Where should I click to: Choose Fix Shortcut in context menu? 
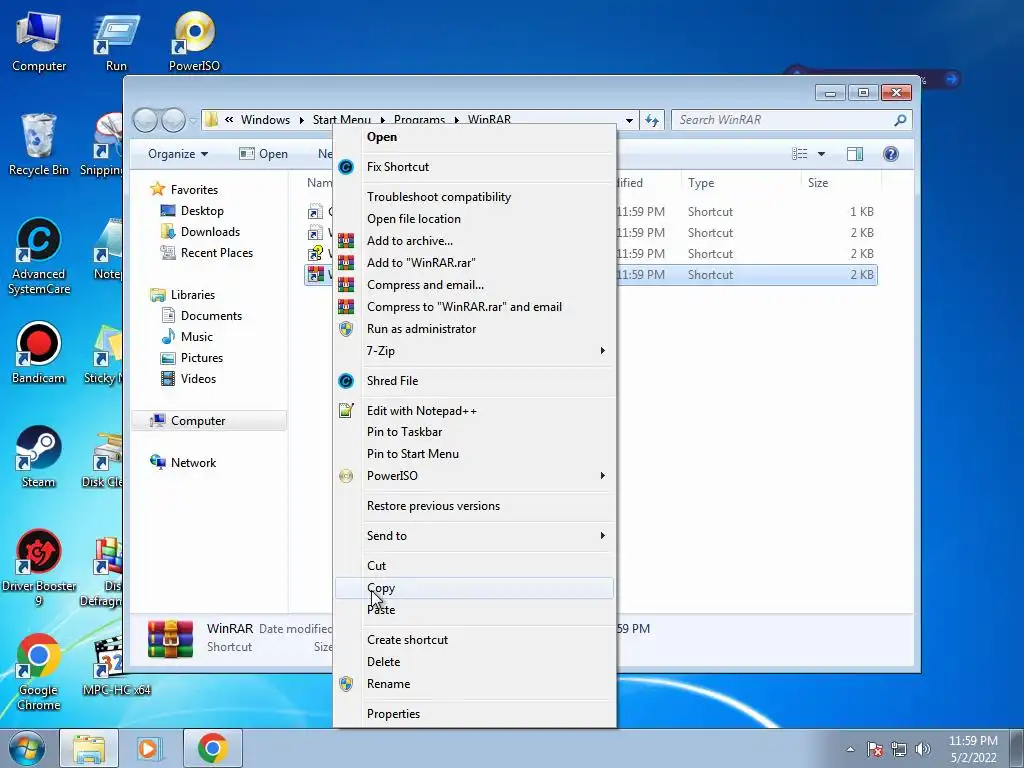(475, 167)
